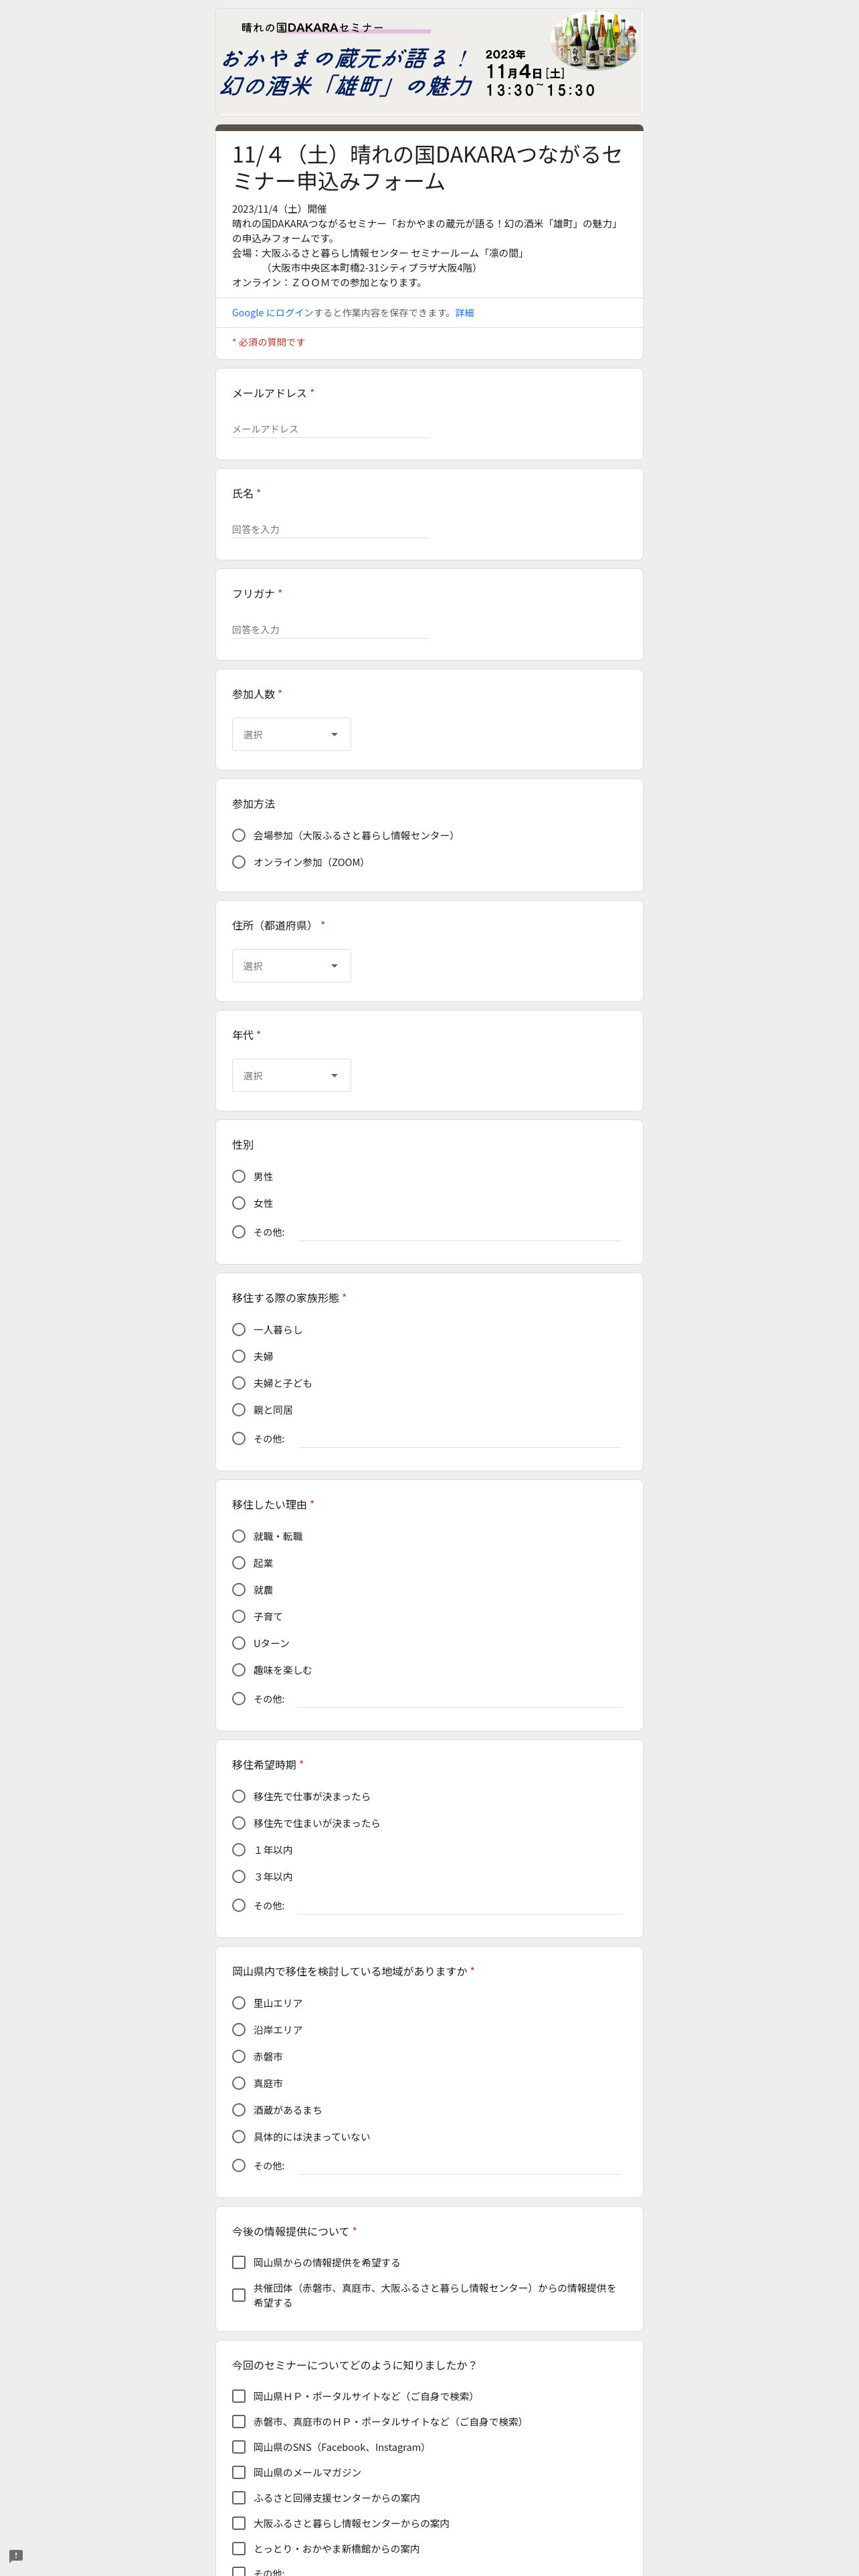Click the メールアドレス input field
The height and width of the screenshot is (2576, 859).
tap(331, 429)
